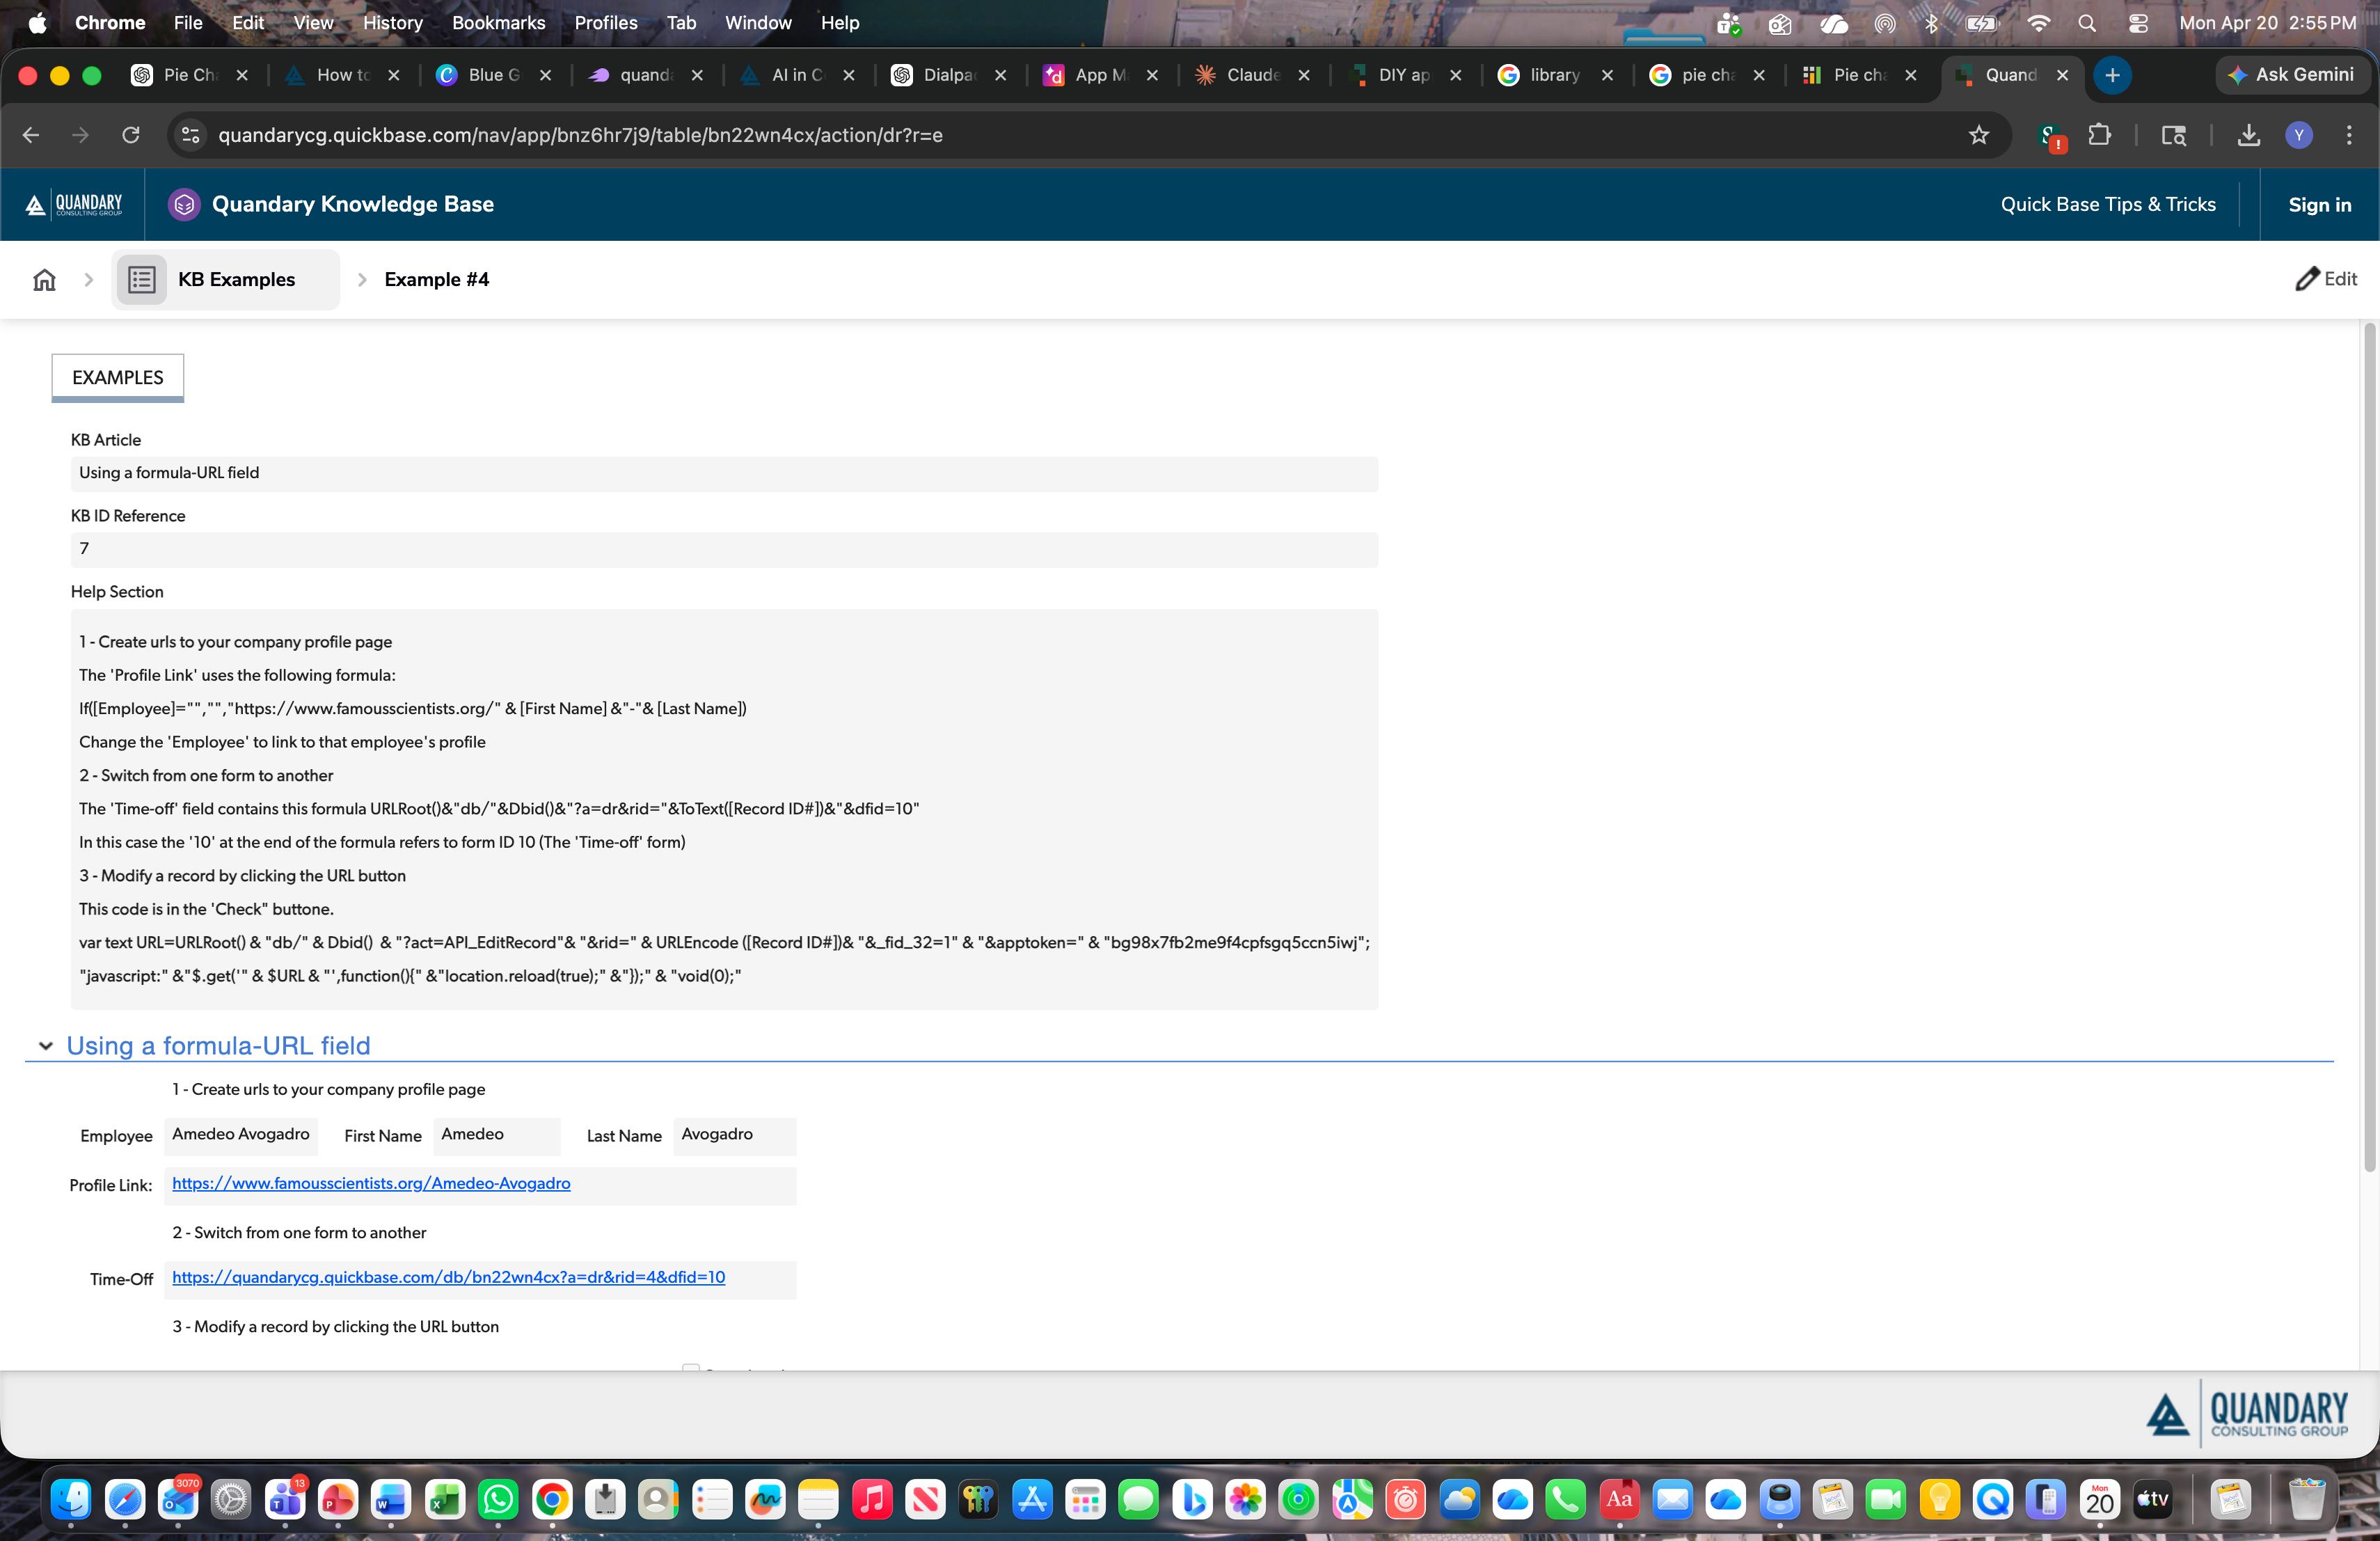The height and width of the screenshot is (1541, 2380).
Task: Launch WhatsApp from the Dock
Action: [x=498, y=1499]
